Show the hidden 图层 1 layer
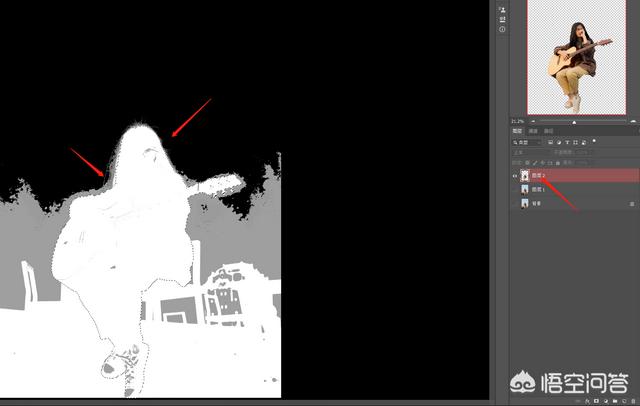 tap(516, 189)
